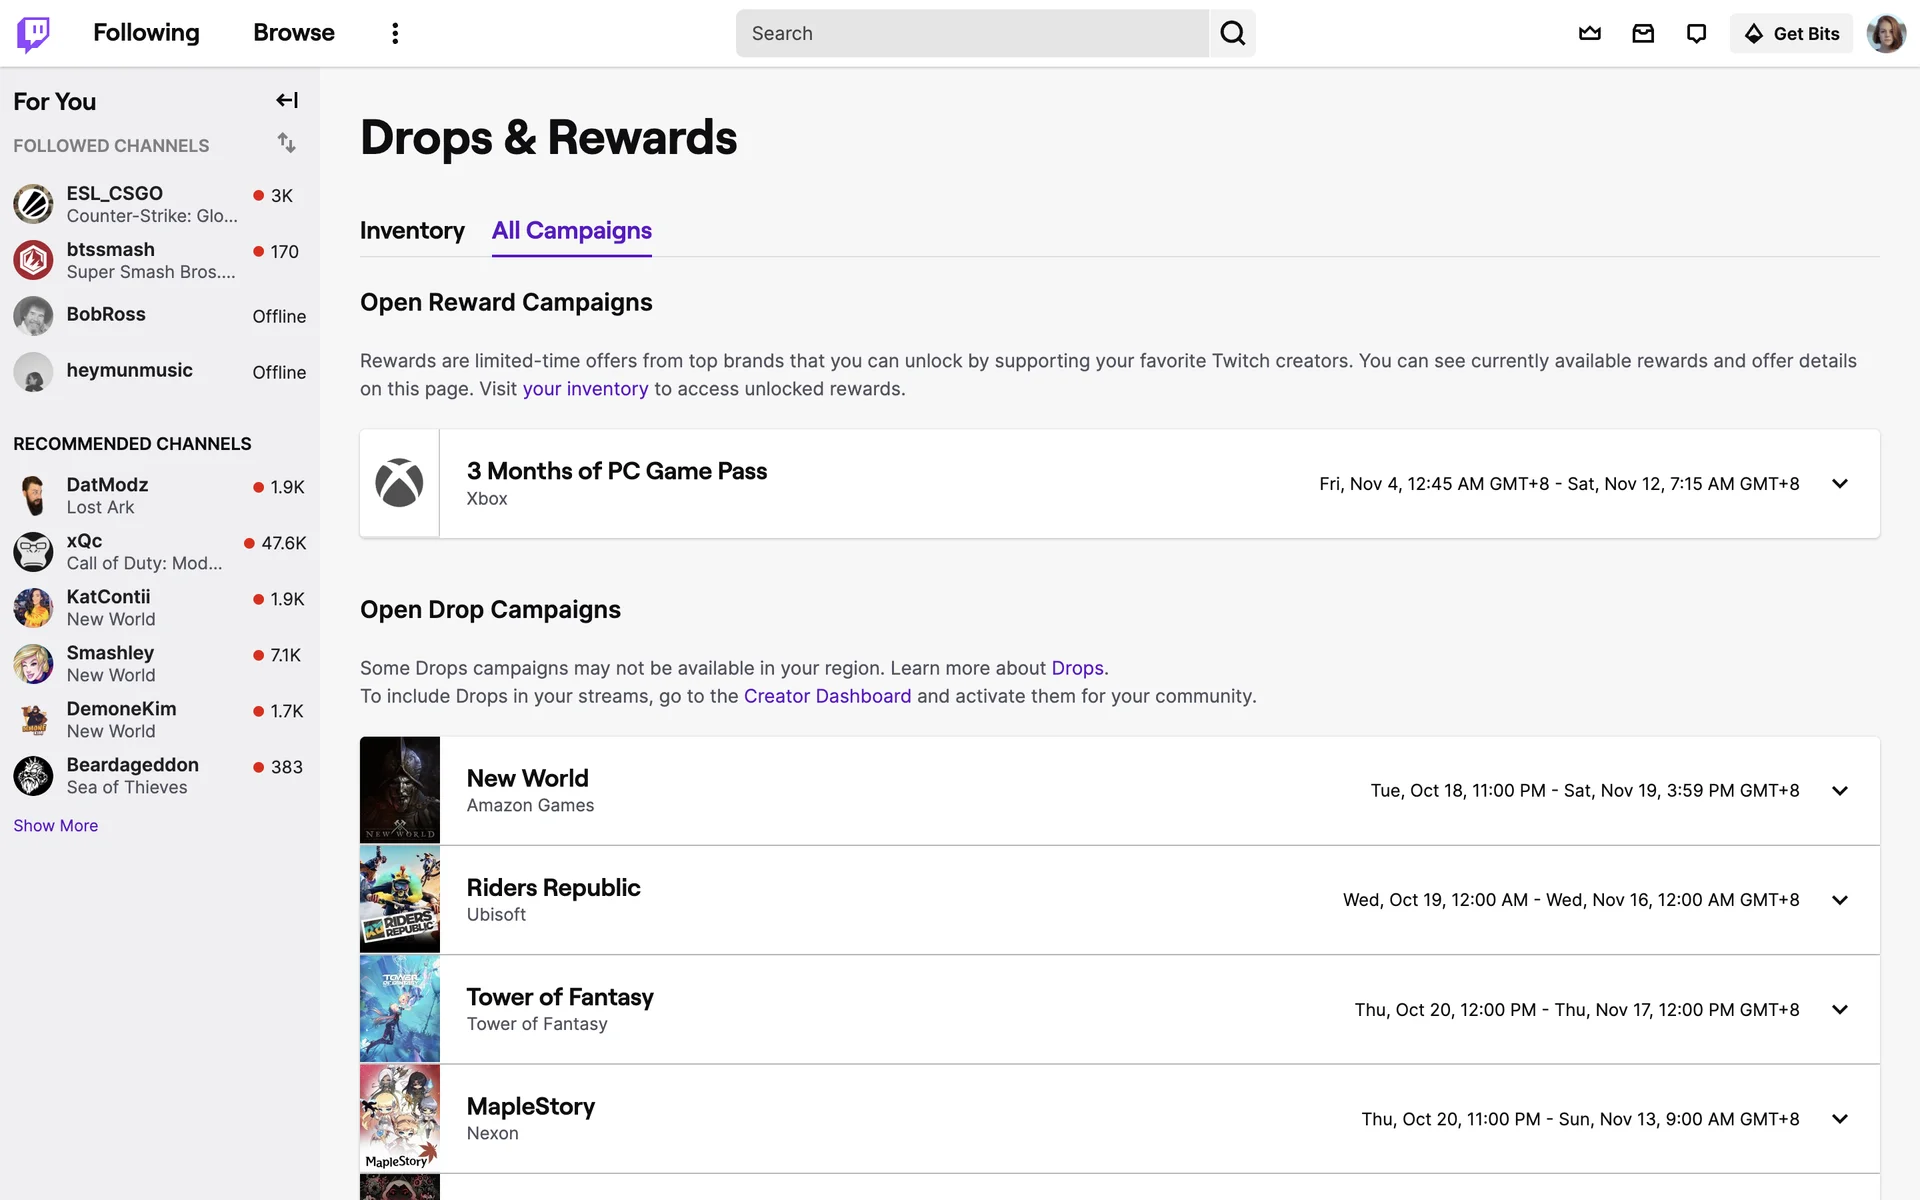This screenshot has width=1920, height=1200.
Task: Collapse the For You sidebar
Action: coord(287,100)
